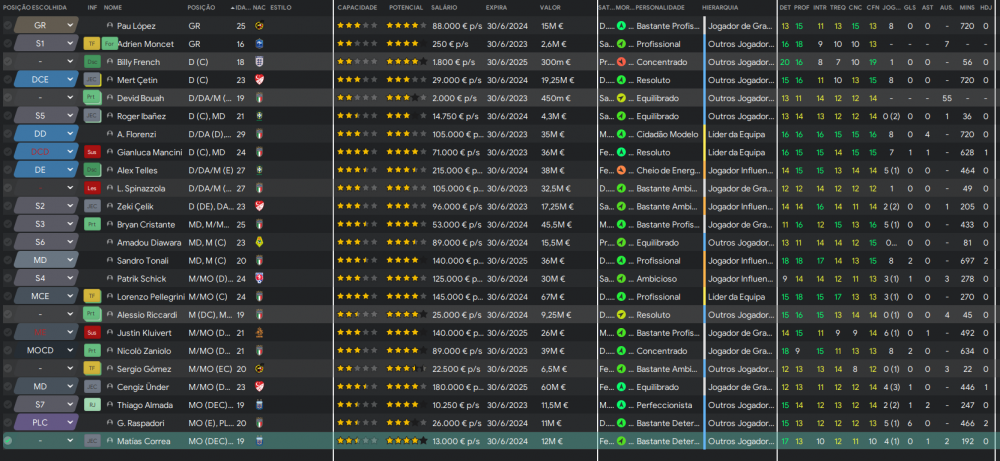Image resolution: width=1000 pixels, height=461 pixels.
Task: Sort by the SALÁRIO column header
Action: coord(444,8)
